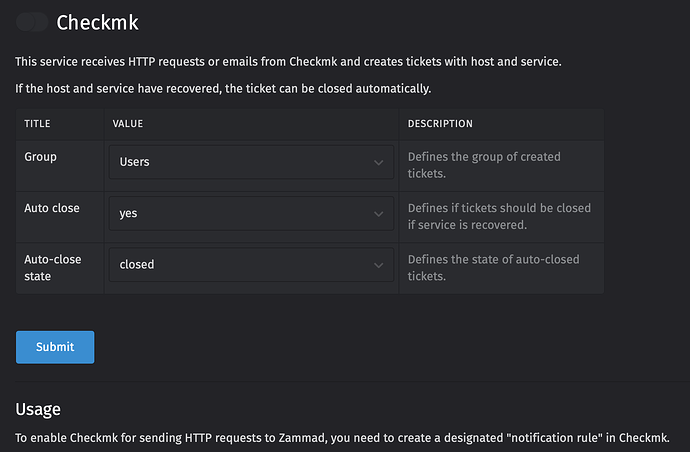Open the Group dropdown showing Users
Image resolution: width=690 pixels, height=452 pixels.
point(250,162)
